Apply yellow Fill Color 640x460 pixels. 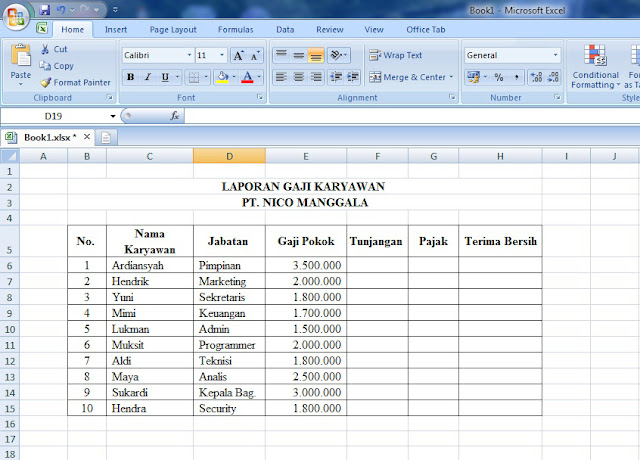[x=222, y=77]
